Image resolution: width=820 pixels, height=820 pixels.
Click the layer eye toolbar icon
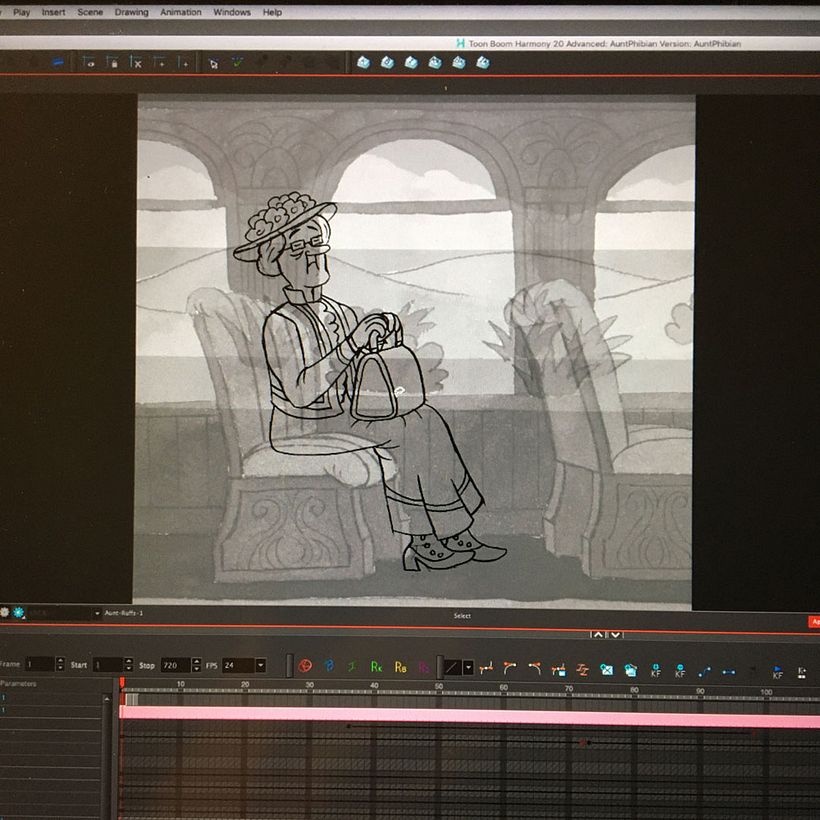coord(89,63)
